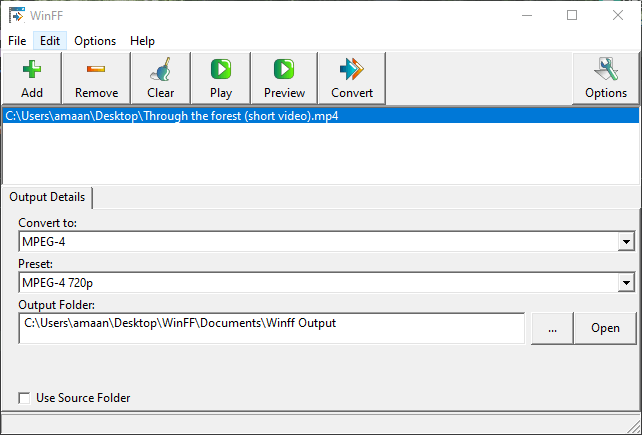Click the Output Folder path field
The image size is (642, 435).
[x=271, y=328]
